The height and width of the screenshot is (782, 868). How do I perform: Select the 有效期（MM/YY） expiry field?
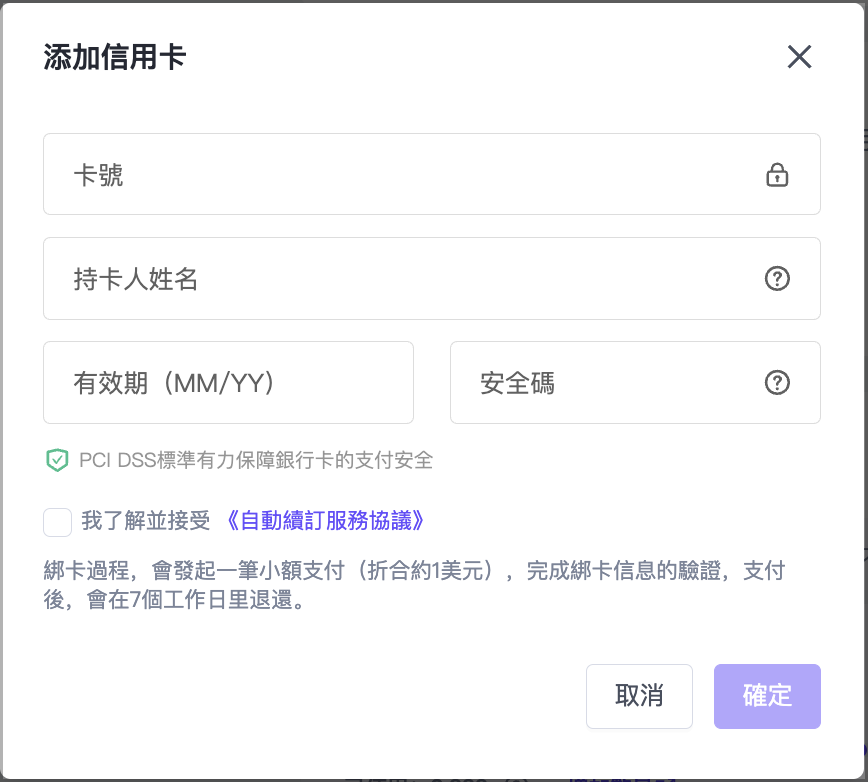point(228,383)
